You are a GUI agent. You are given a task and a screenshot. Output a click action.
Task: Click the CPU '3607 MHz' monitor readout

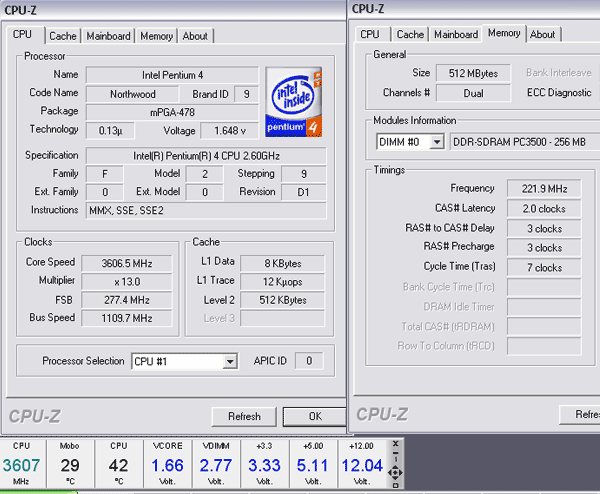coord(21,464)
